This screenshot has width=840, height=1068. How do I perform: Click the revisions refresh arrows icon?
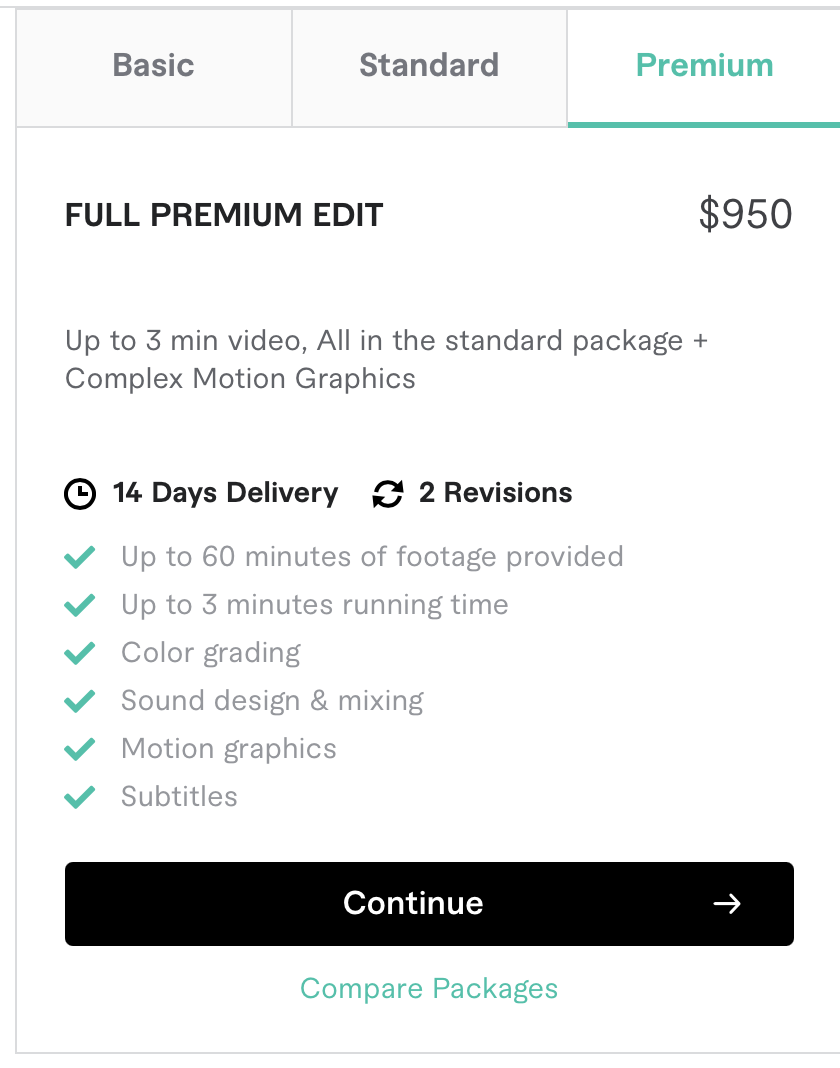point(387,494)
